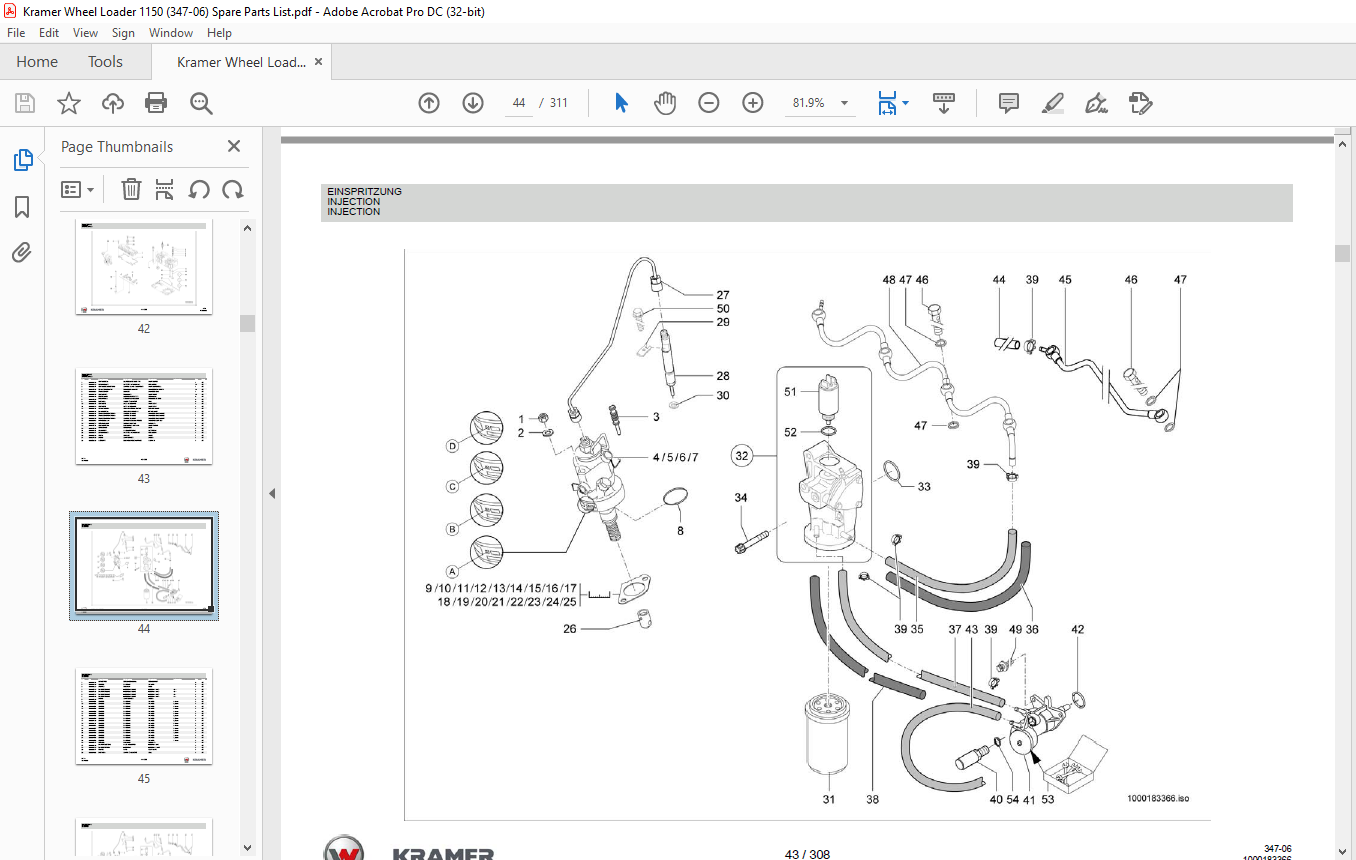Open the View menu
1356x860 pixels.
click(x=85, y=33)
